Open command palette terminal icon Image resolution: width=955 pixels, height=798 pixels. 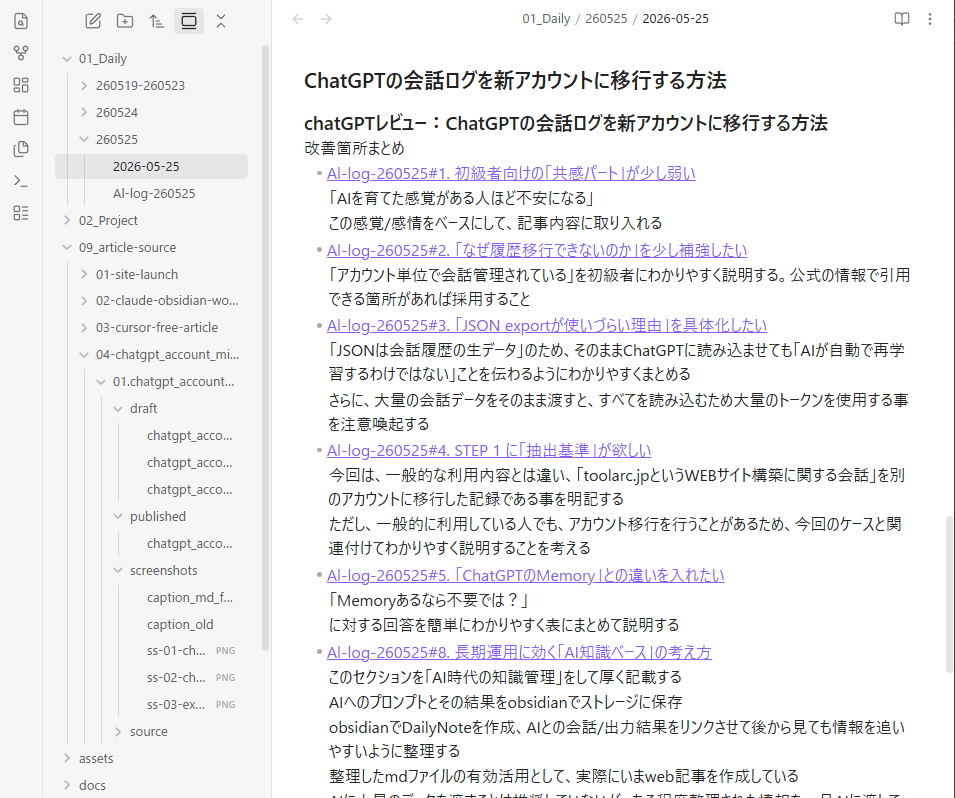21,181
